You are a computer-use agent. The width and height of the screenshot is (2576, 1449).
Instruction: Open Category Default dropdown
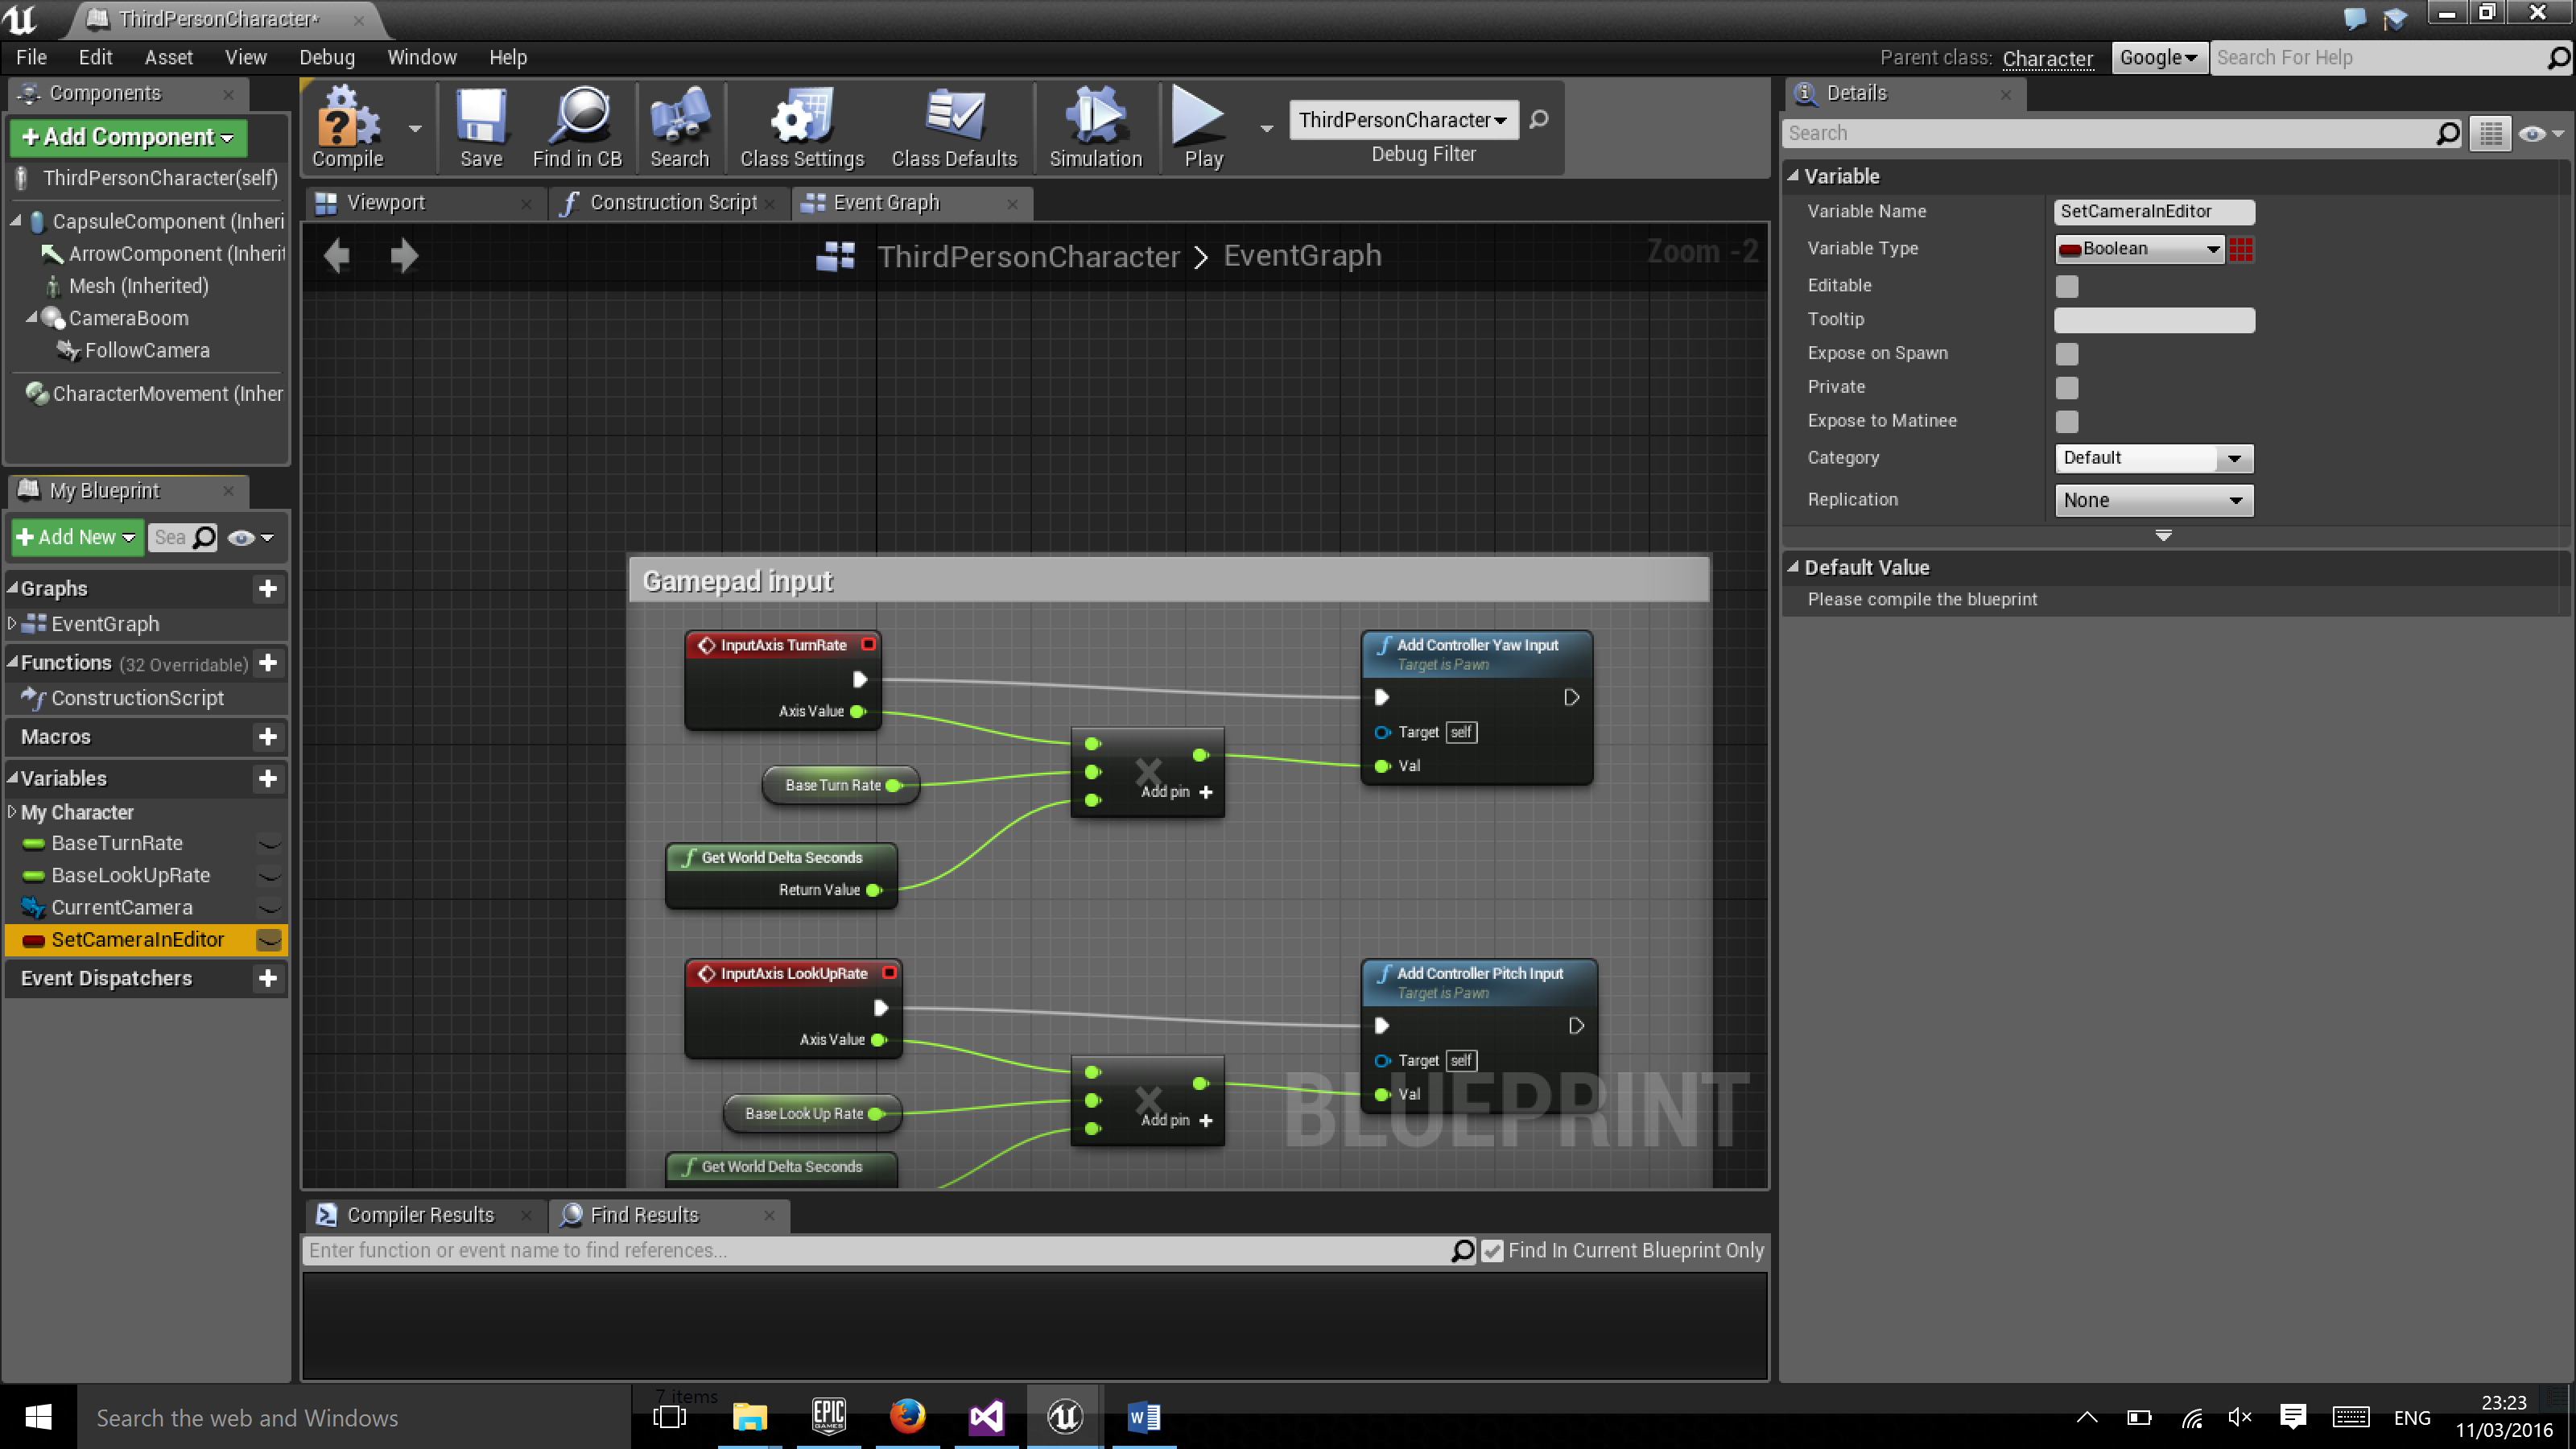click(x=2153, y=458)
